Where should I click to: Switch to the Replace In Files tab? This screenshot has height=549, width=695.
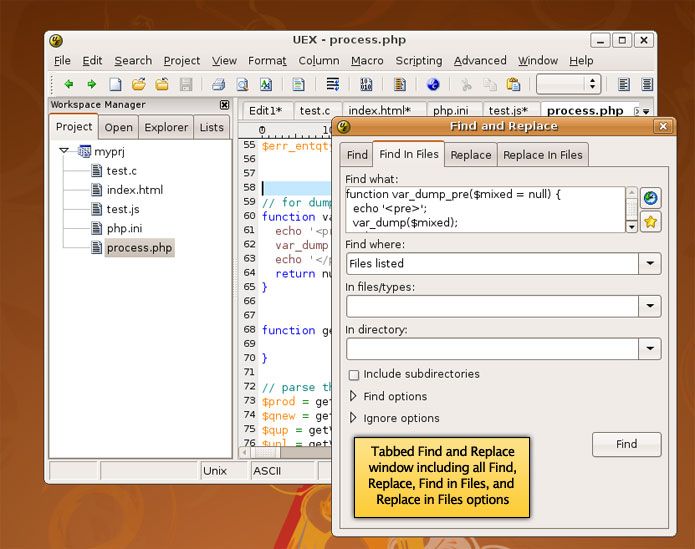pos(543,155)
